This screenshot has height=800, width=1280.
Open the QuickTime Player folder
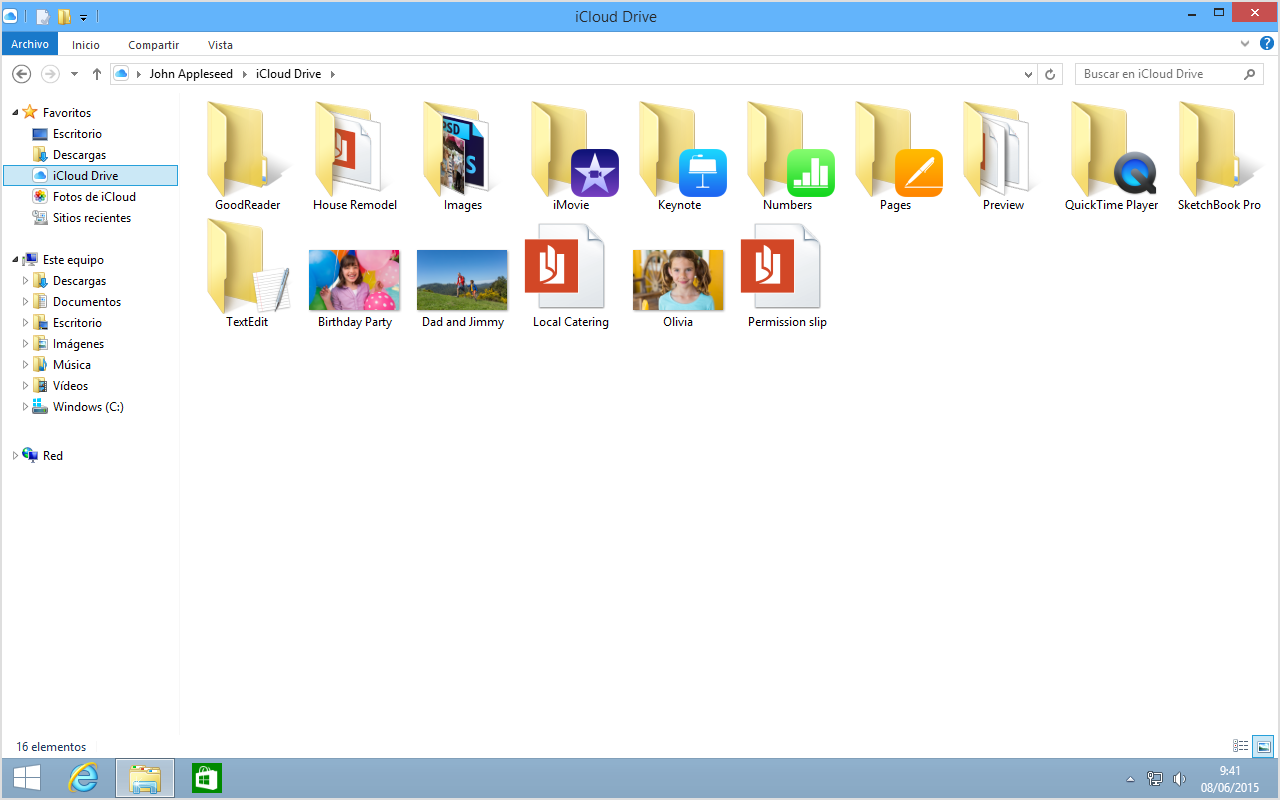(1111, 158)
